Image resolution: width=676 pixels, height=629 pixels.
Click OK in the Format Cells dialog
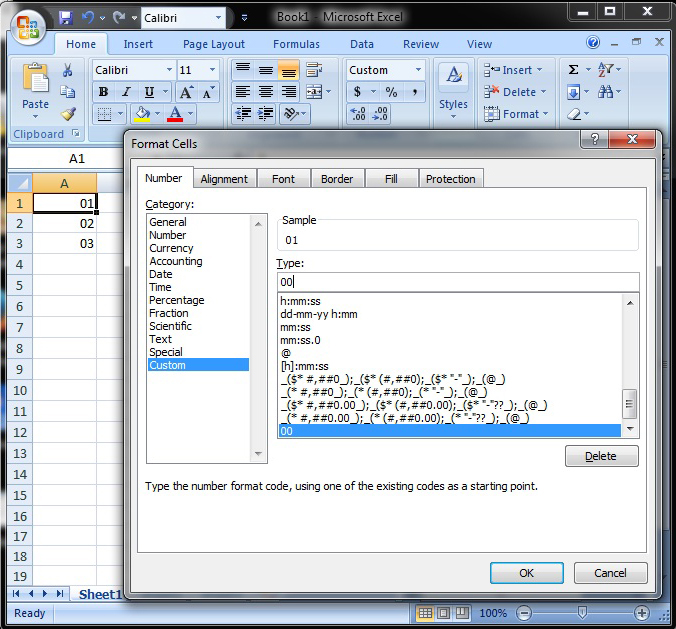click(x=526, y=573)
